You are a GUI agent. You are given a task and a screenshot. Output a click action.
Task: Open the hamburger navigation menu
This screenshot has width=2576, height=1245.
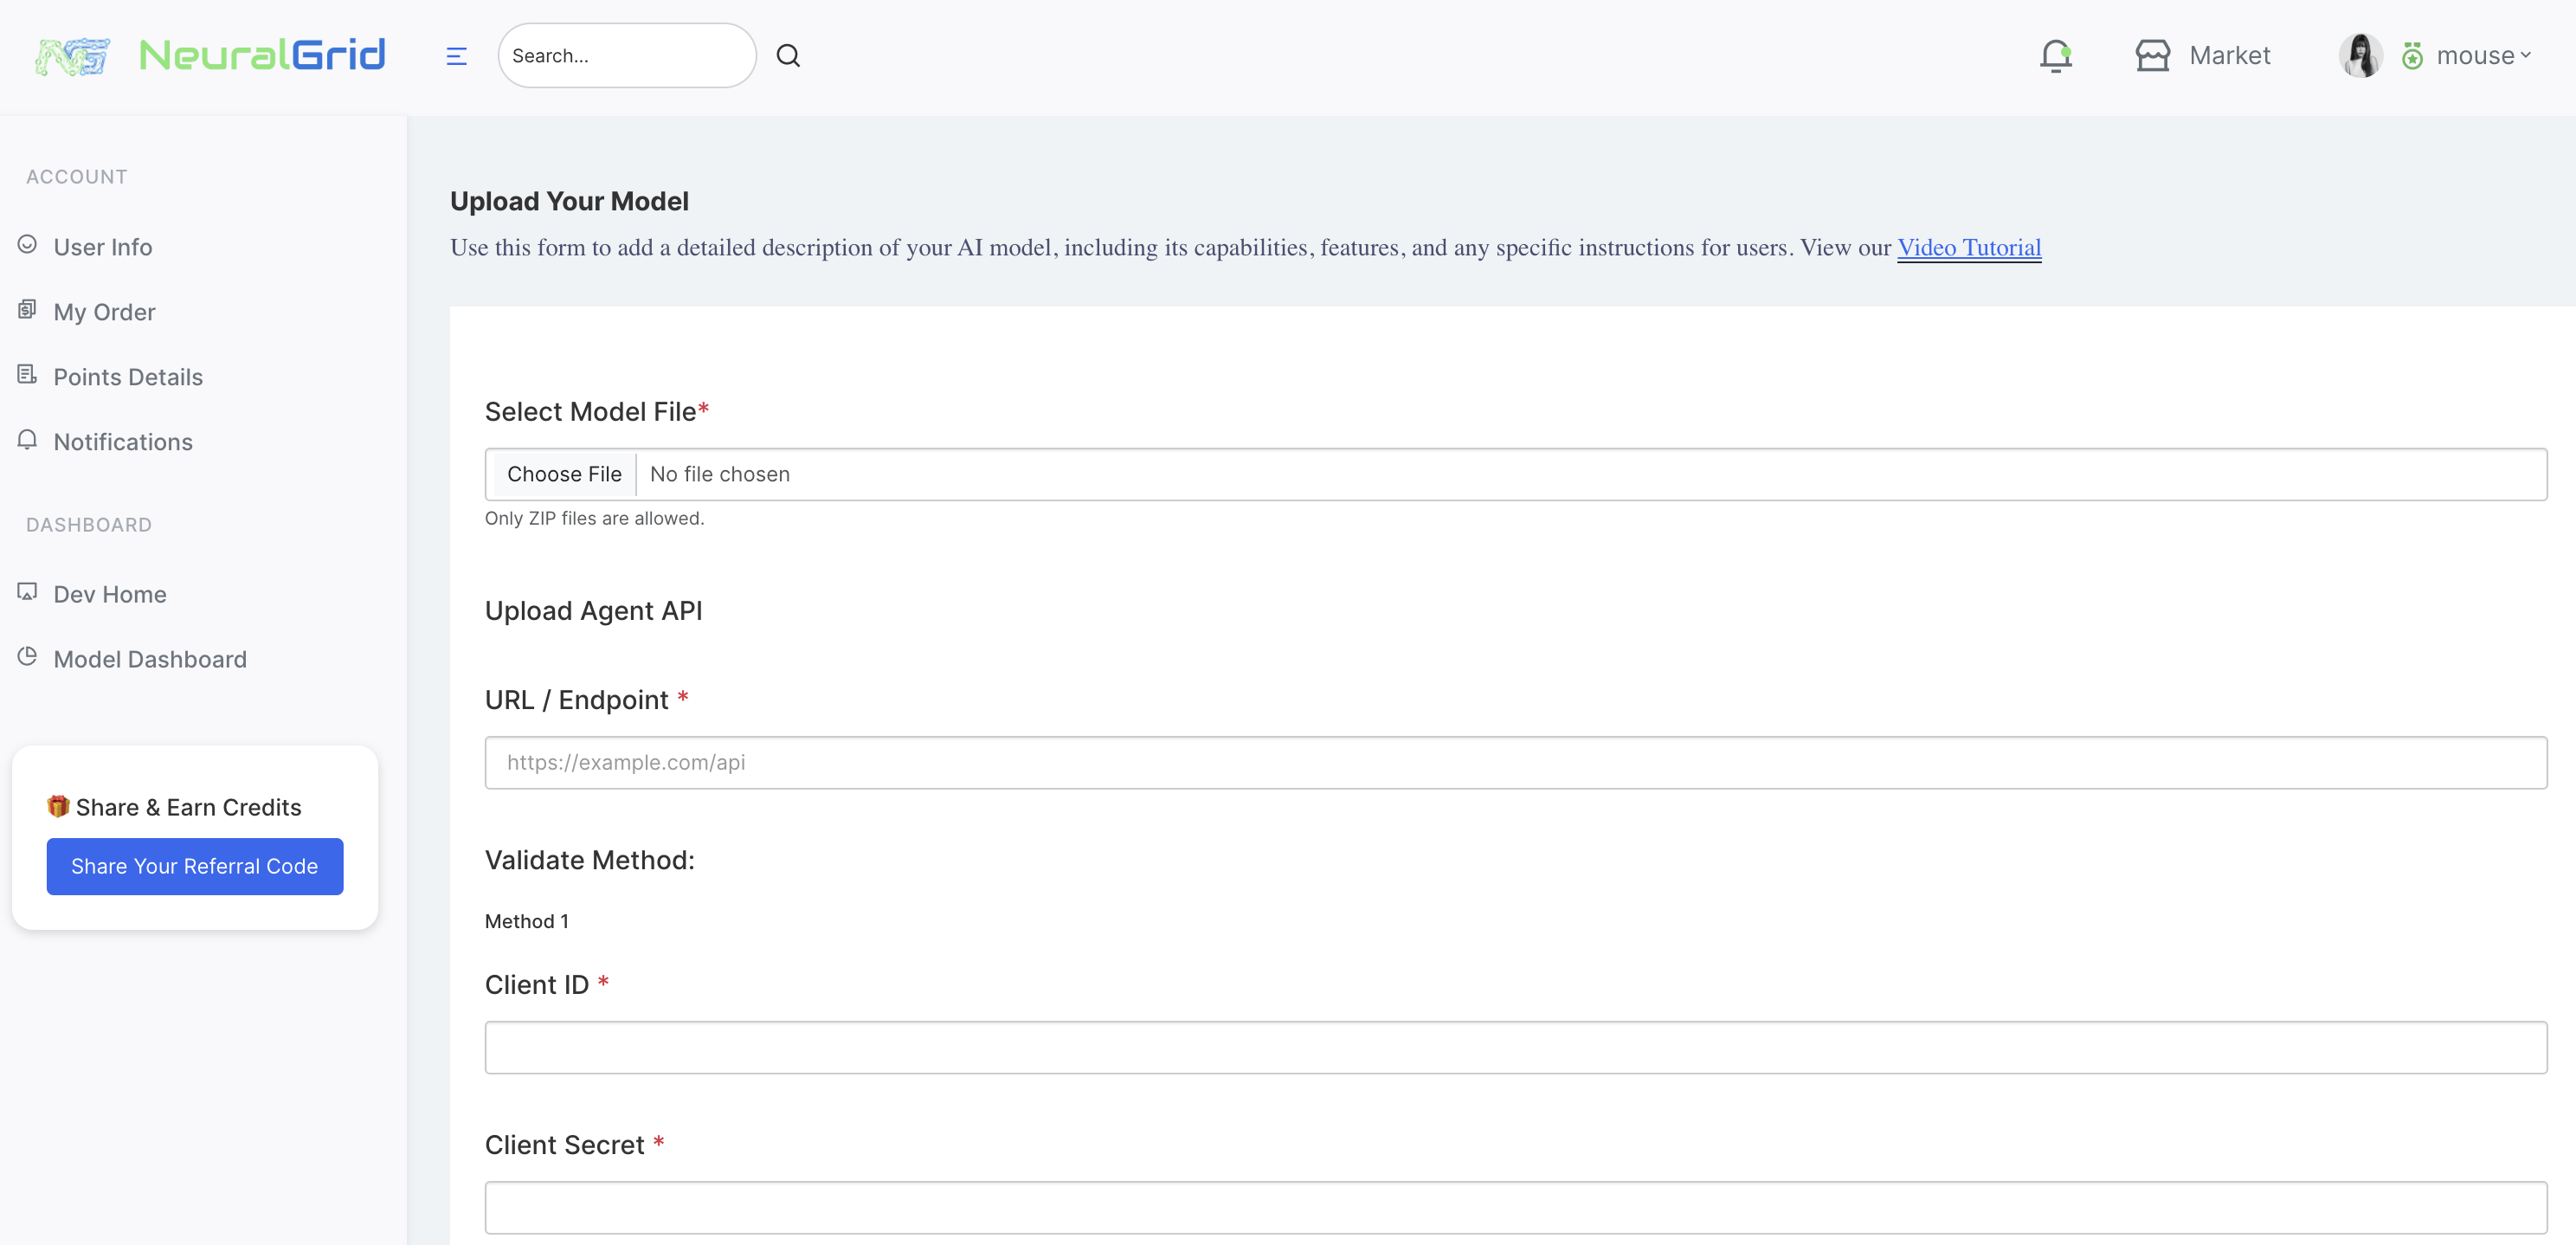coord(456,55)
